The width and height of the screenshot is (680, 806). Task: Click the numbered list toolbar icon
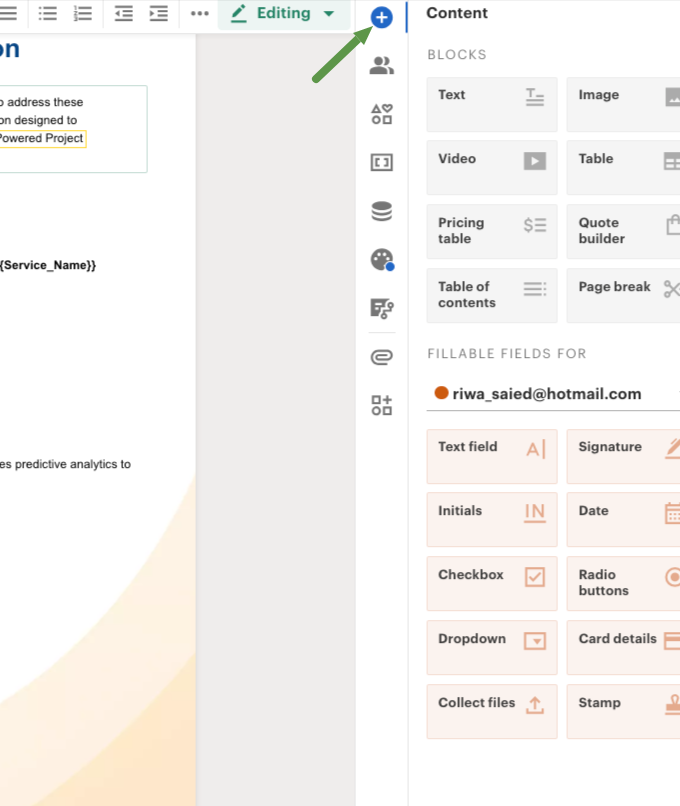point(82,13)
